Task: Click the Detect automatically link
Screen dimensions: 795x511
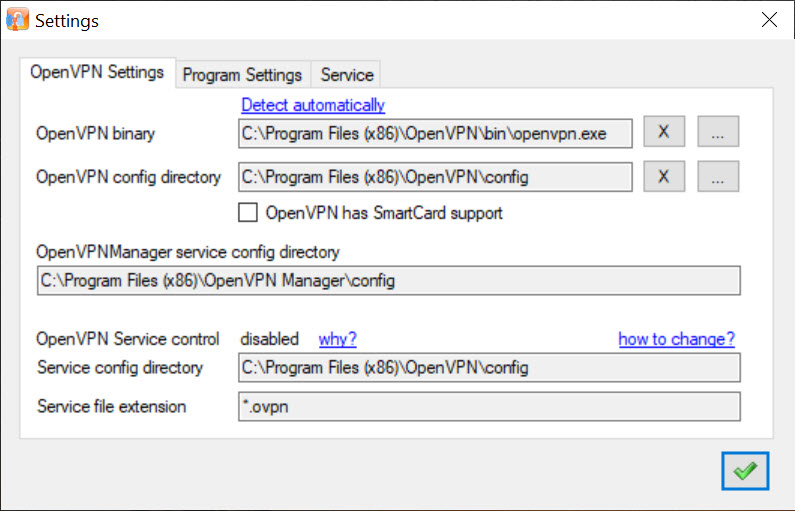Action: click(313, 105)
